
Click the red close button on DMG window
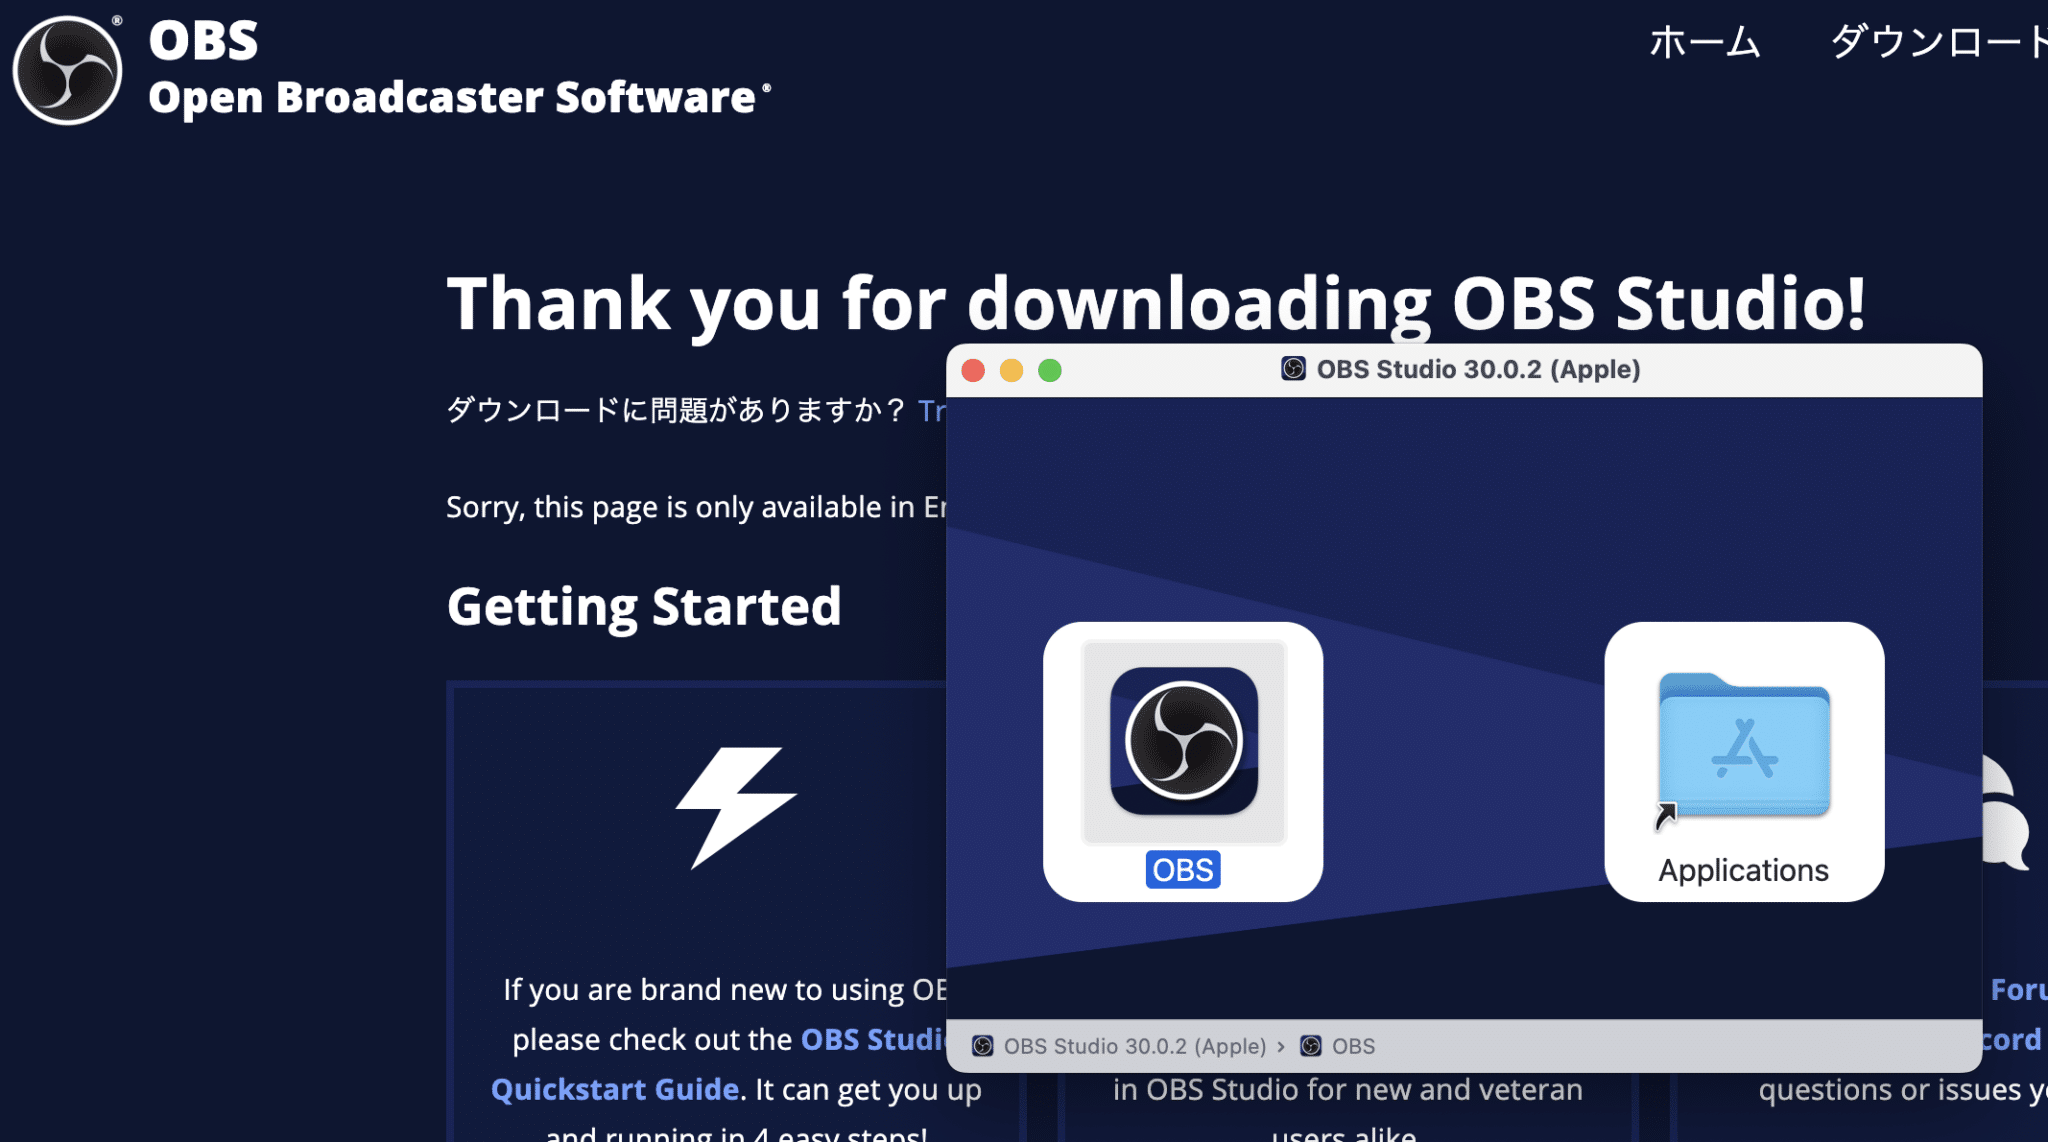980,370
